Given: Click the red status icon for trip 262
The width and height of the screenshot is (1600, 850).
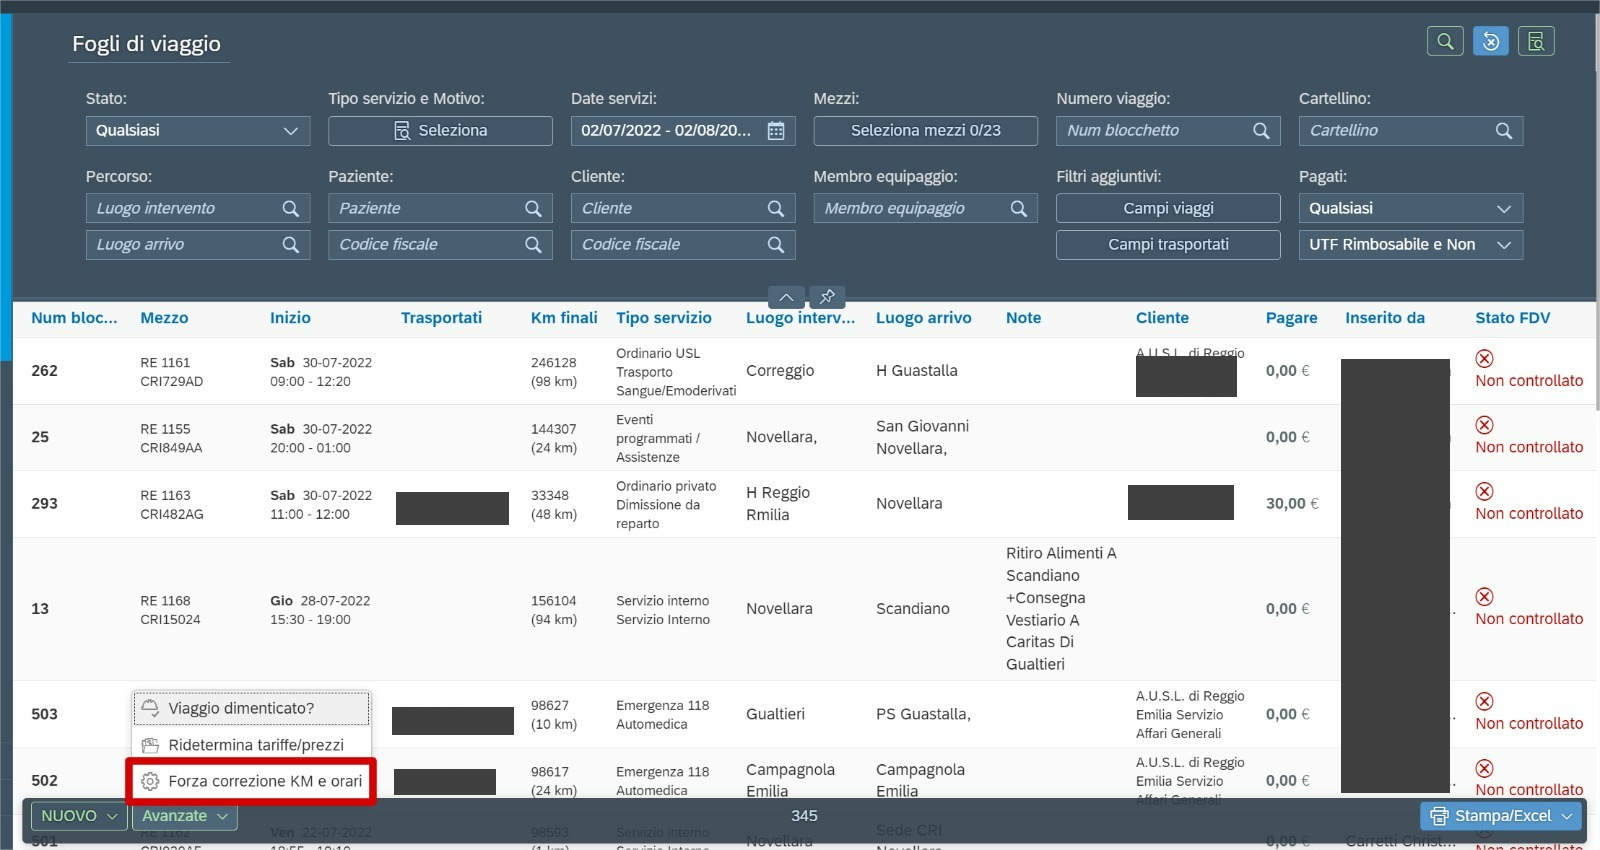Looking at the screenshot, I should pos(1484,358).
